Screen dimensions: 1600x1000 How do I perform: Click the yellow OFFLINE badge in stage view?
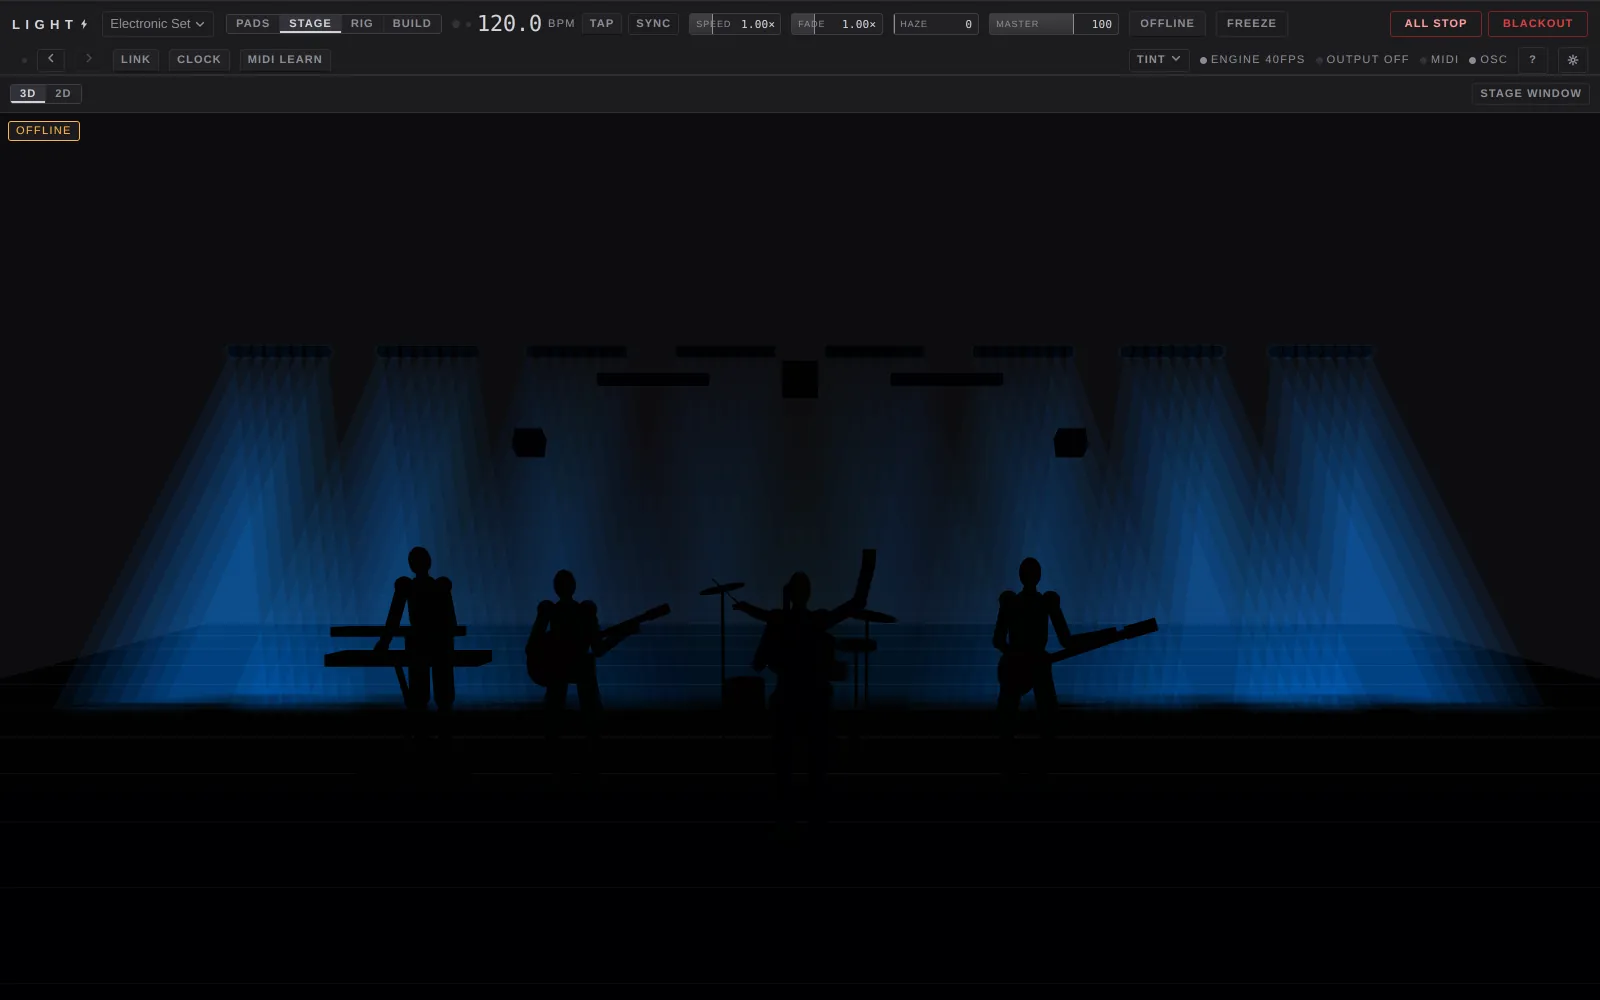pos(44,131)
